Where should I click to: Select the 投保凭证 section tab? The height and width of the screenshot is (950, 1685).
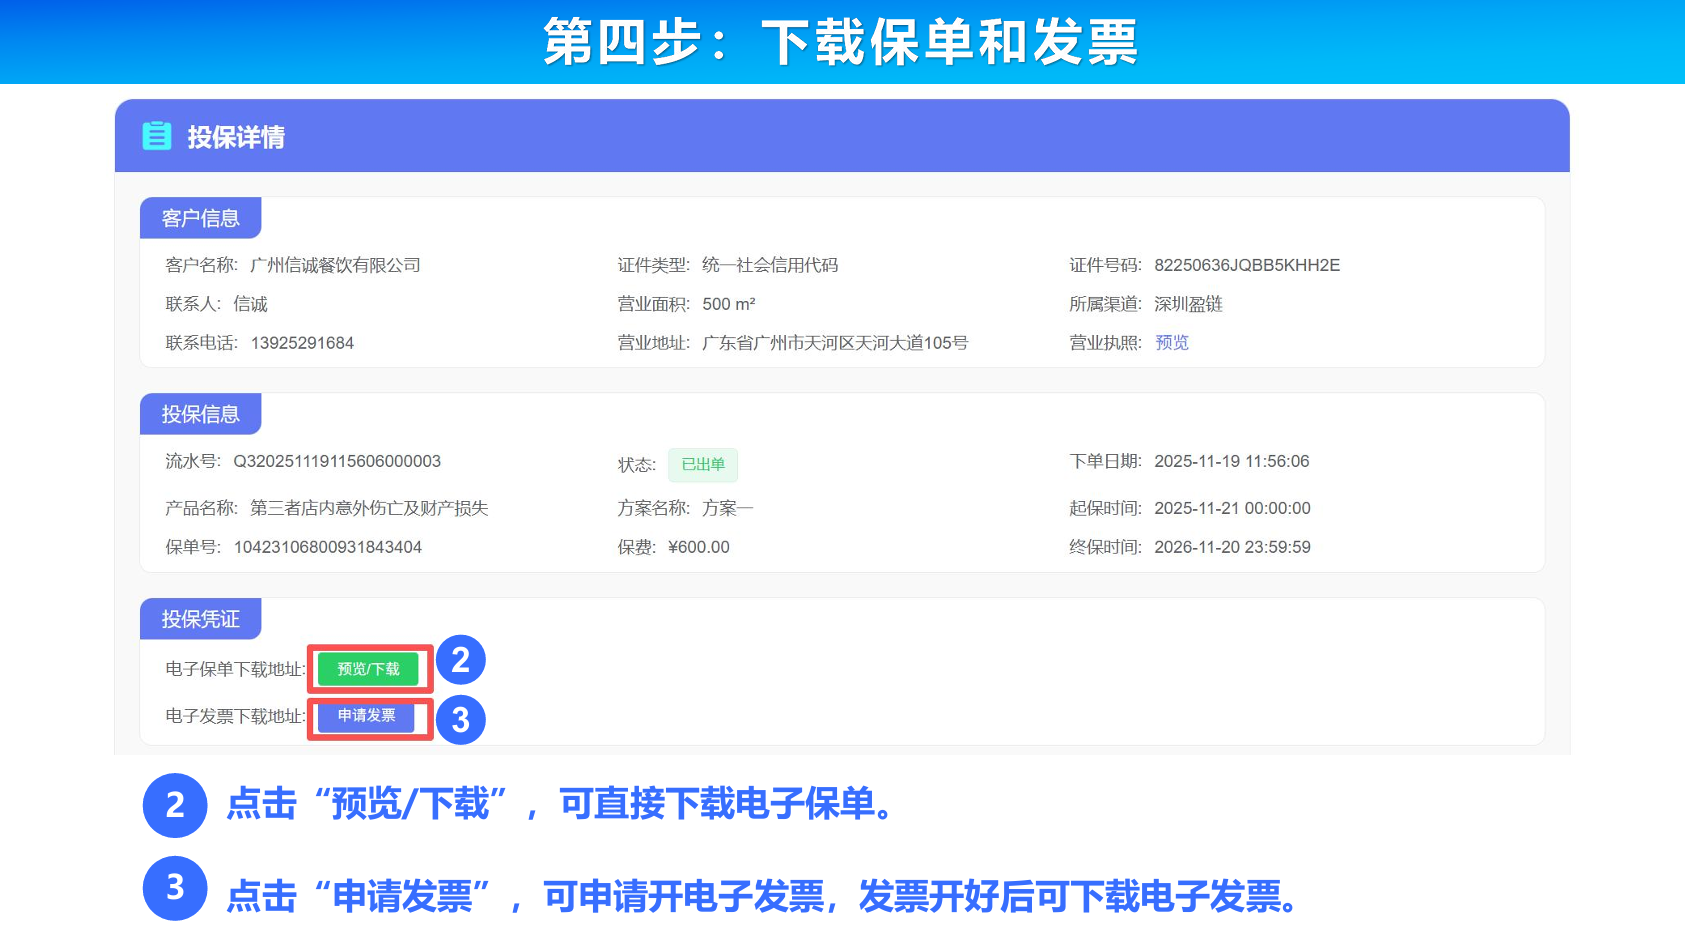(200, 619)
